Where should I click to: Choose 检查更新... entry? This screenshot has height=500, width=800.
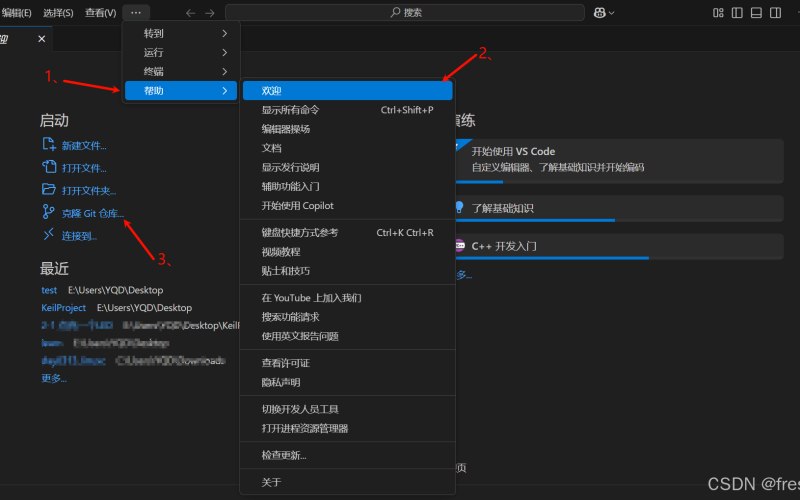pyautogui.click(x=347, y=456)
